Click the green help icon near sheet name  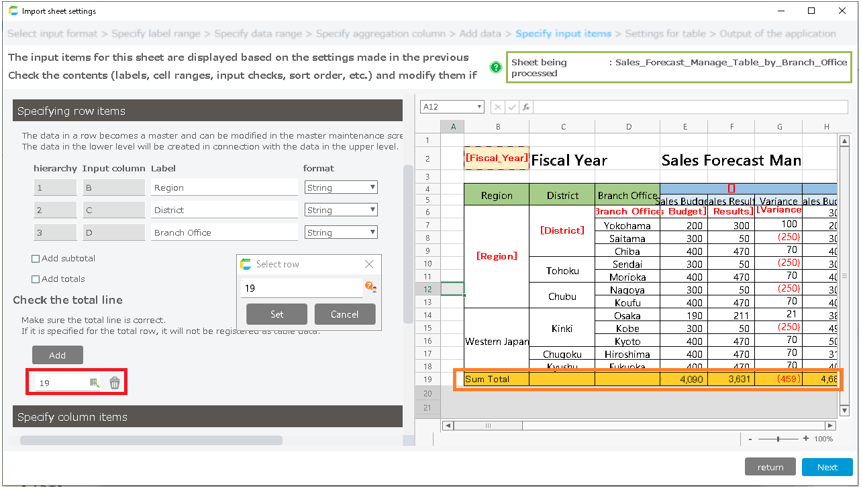496,68
